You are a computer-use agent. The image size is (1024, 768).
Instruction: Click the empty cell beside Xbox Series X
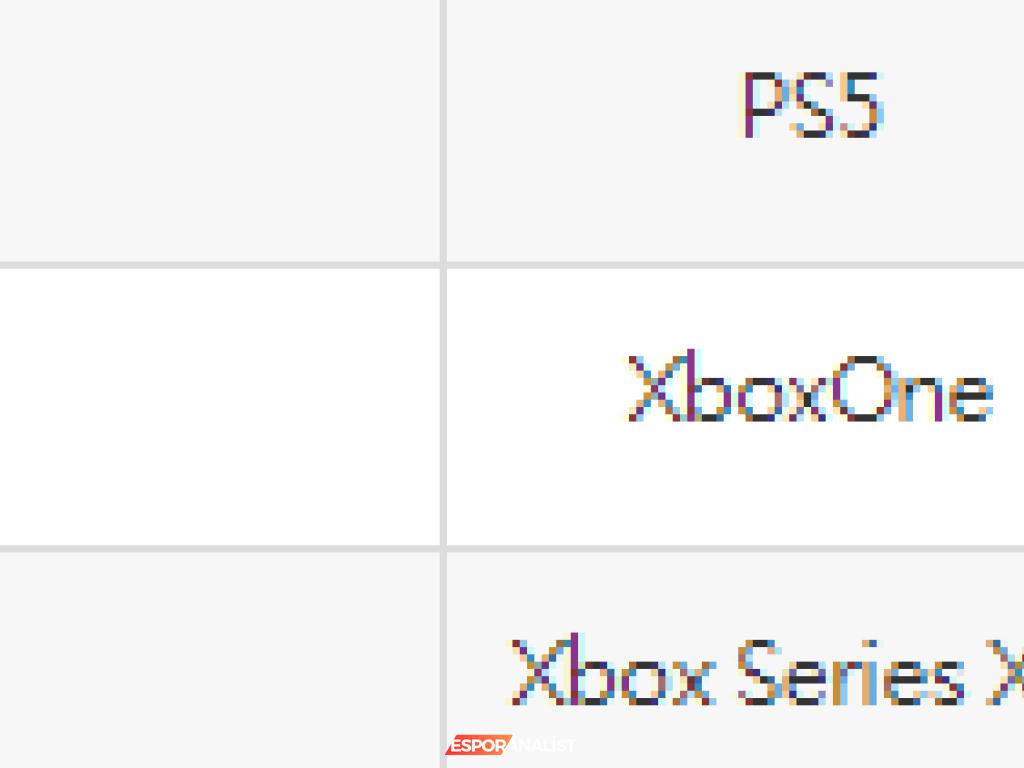coord(219,660)
